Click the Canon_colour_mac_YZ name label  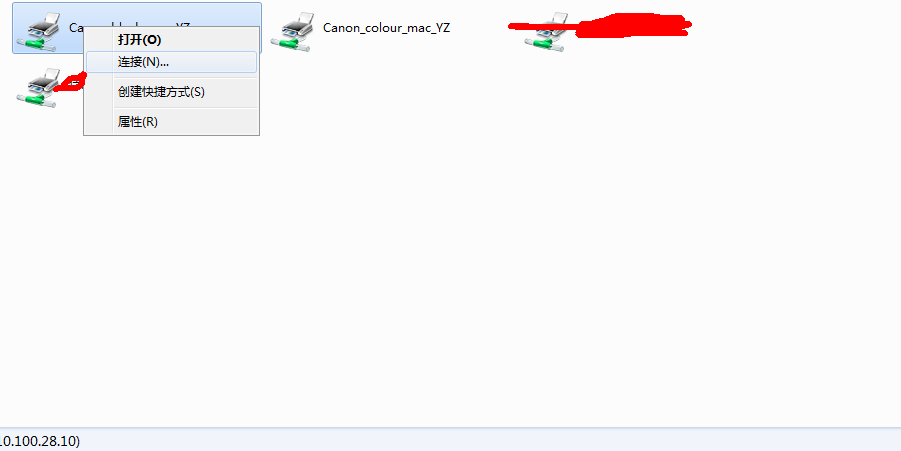pos(386,28)
